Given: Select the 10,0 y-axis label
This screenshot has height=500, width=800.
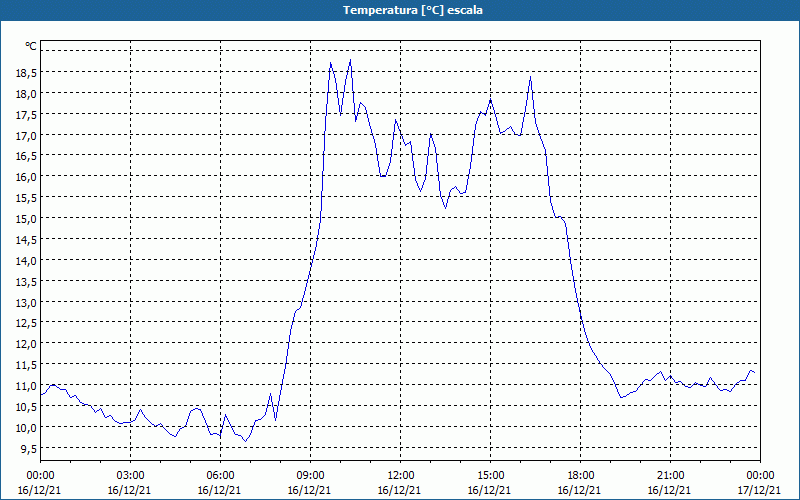Looking at the screenshot, I should click(27, 428).
